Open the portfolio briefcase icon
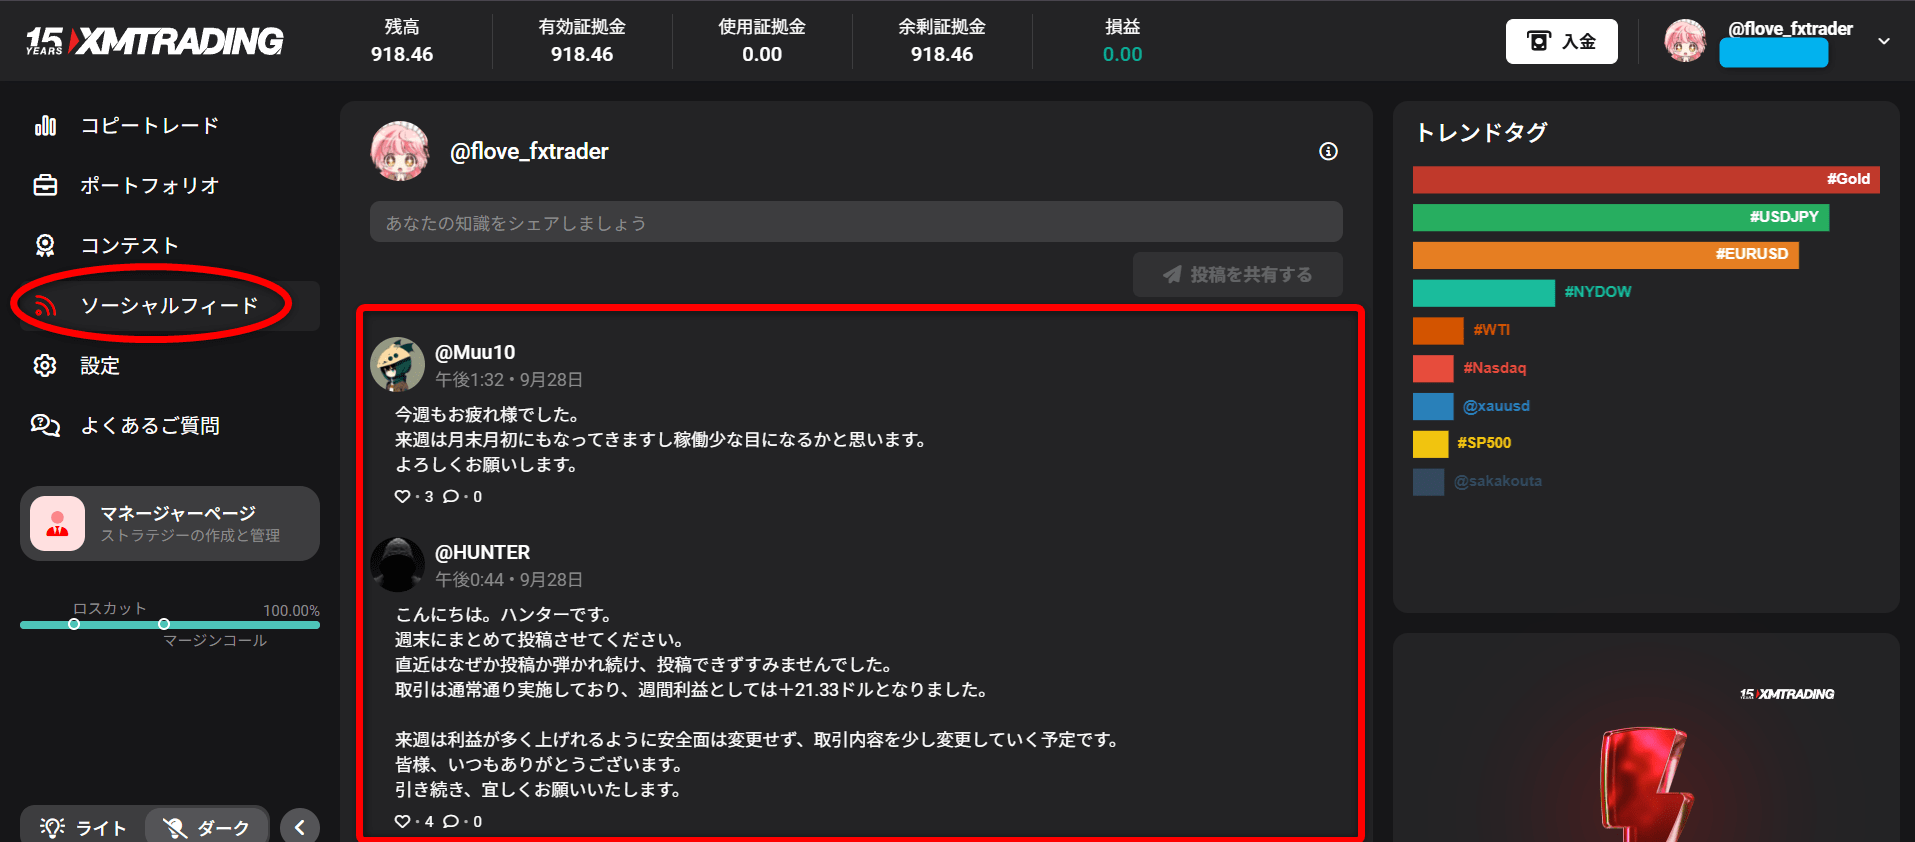 pos(45,186)
